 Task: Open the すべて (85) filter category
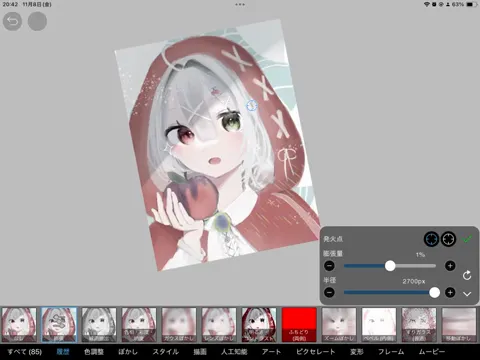pos(25,352)
